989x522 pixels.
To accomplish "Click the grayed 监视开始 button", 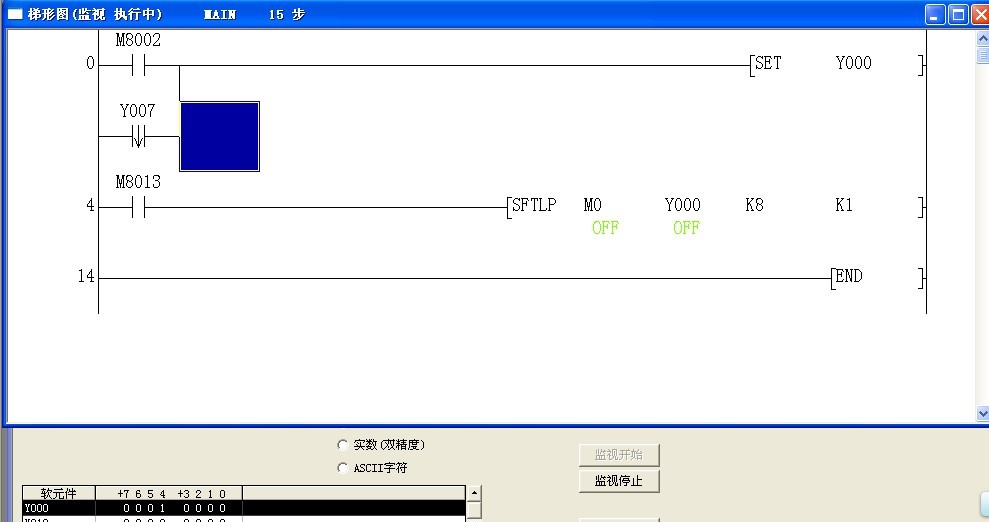I will pyautogui.click(x=619, y=455).
